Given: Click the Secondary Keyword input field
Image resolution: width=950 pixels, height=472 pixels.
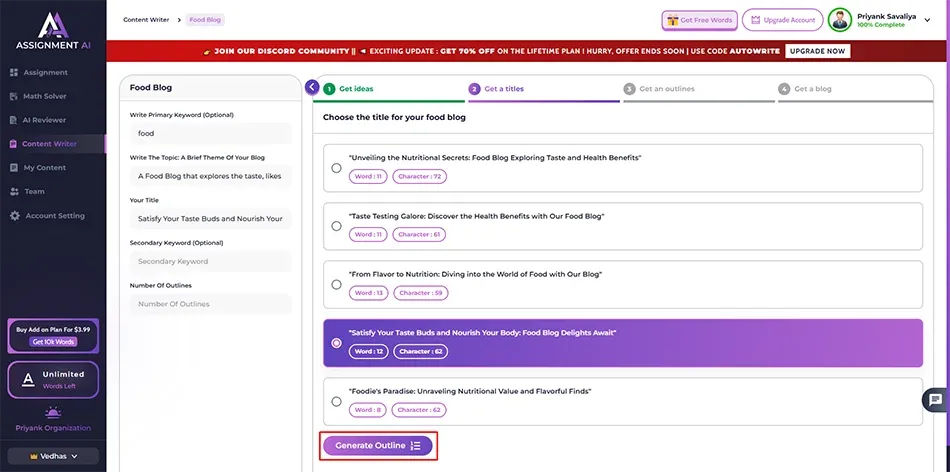Looking at the screenshot, I should pos(210,262).
